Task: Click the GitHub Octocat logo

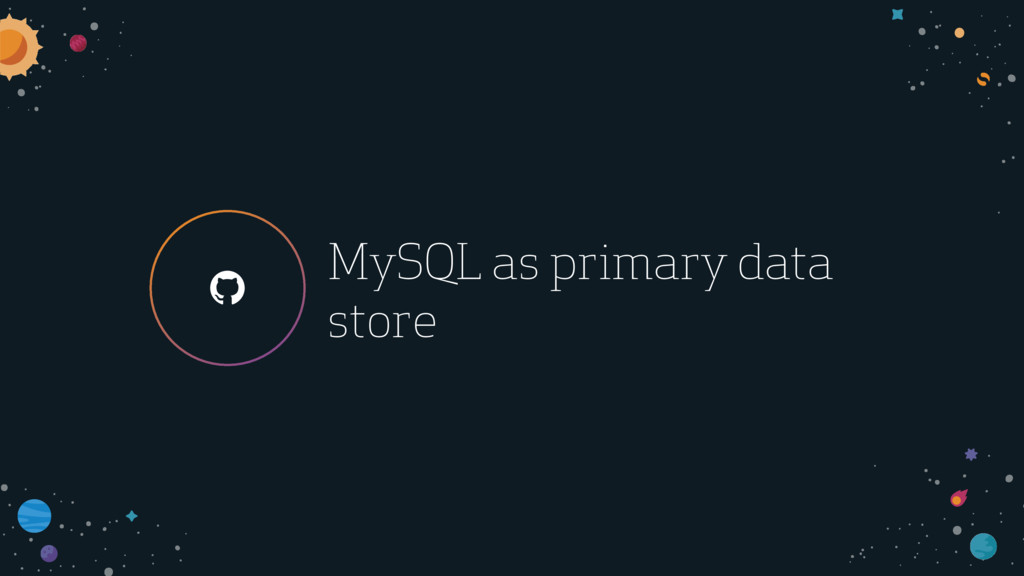Action: [x=227, y=287]
